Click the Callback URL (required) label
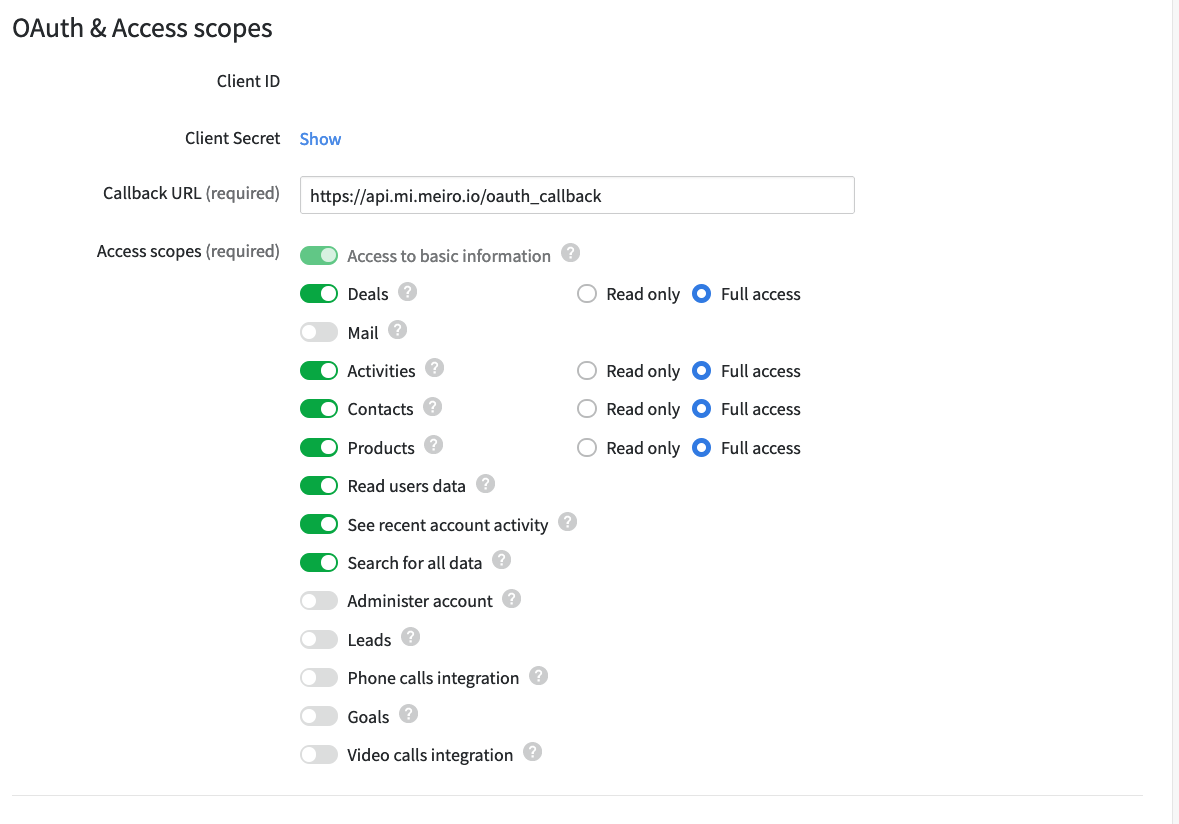Image resolution: width=1179 pixels, height=824 pixels. (x=191, y=193)
